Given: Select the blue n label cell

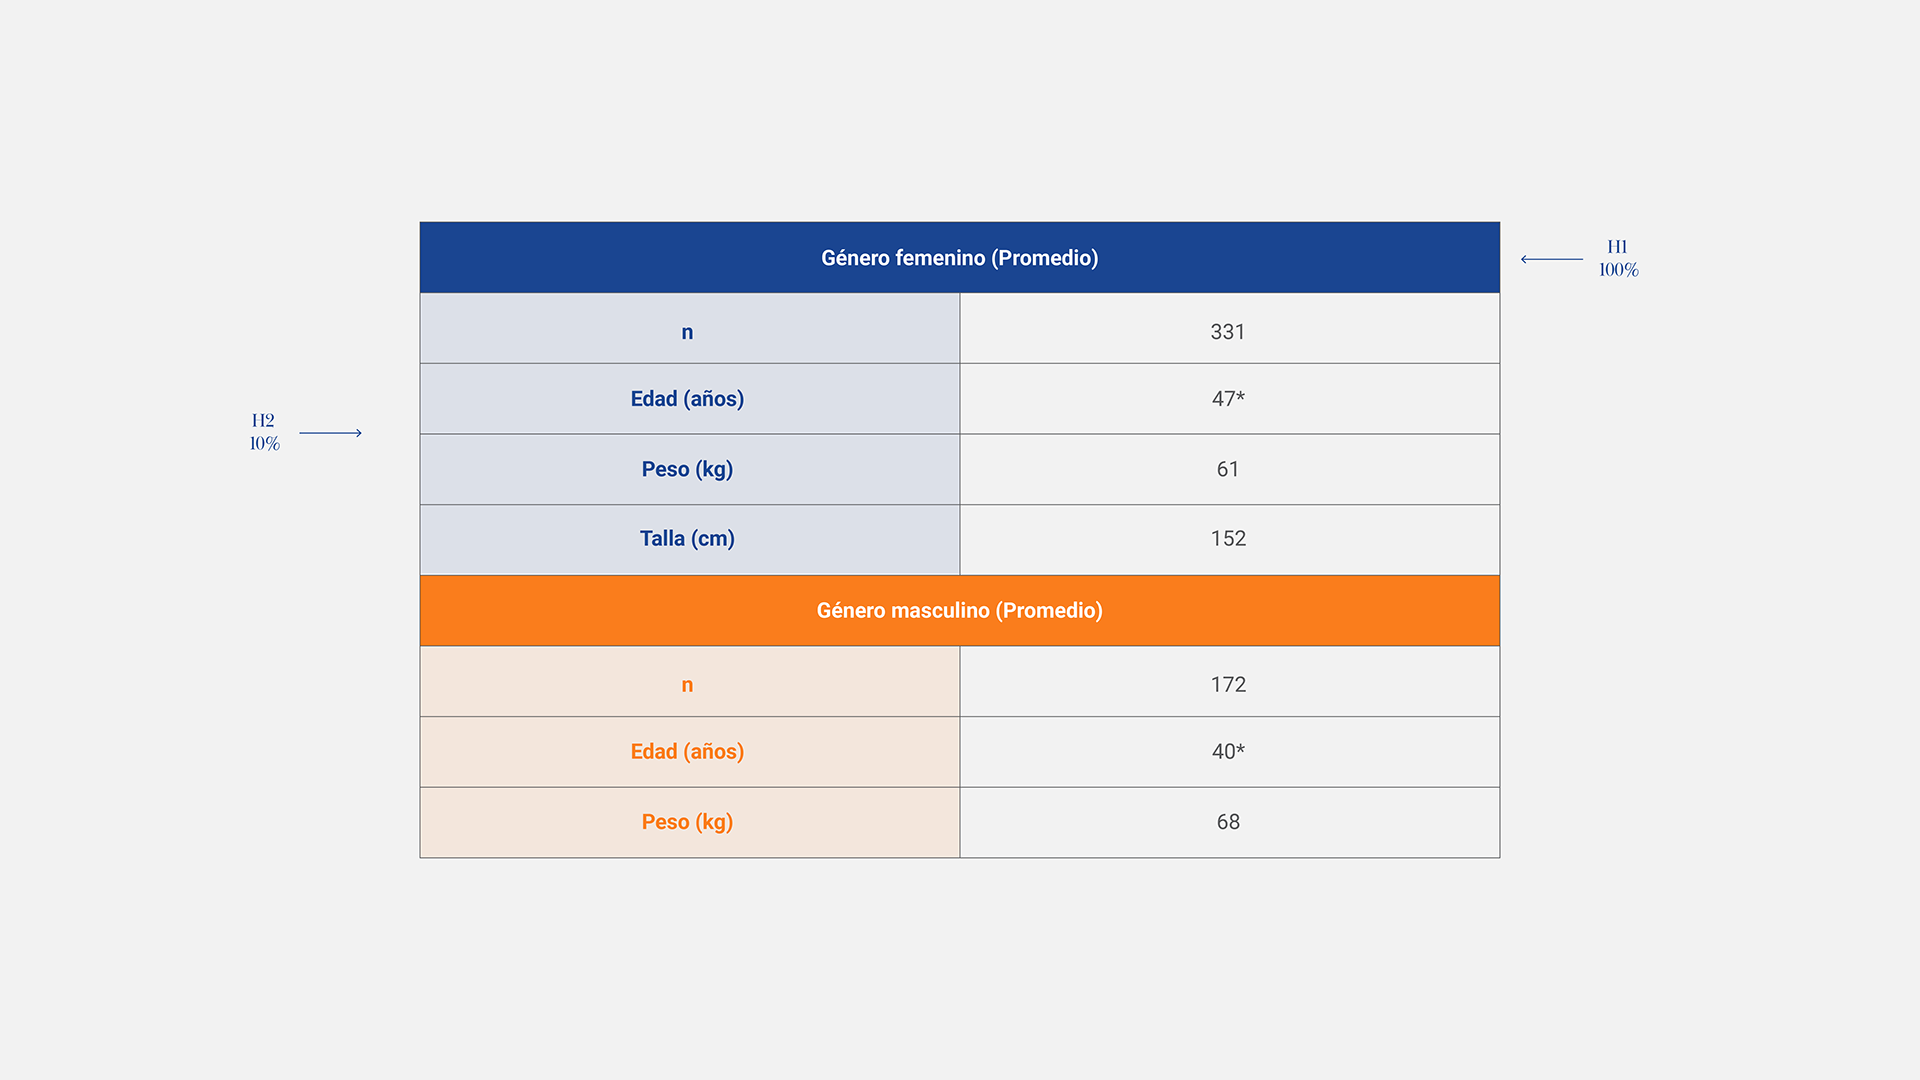Looking at the screenshot, I should [688, 330].
